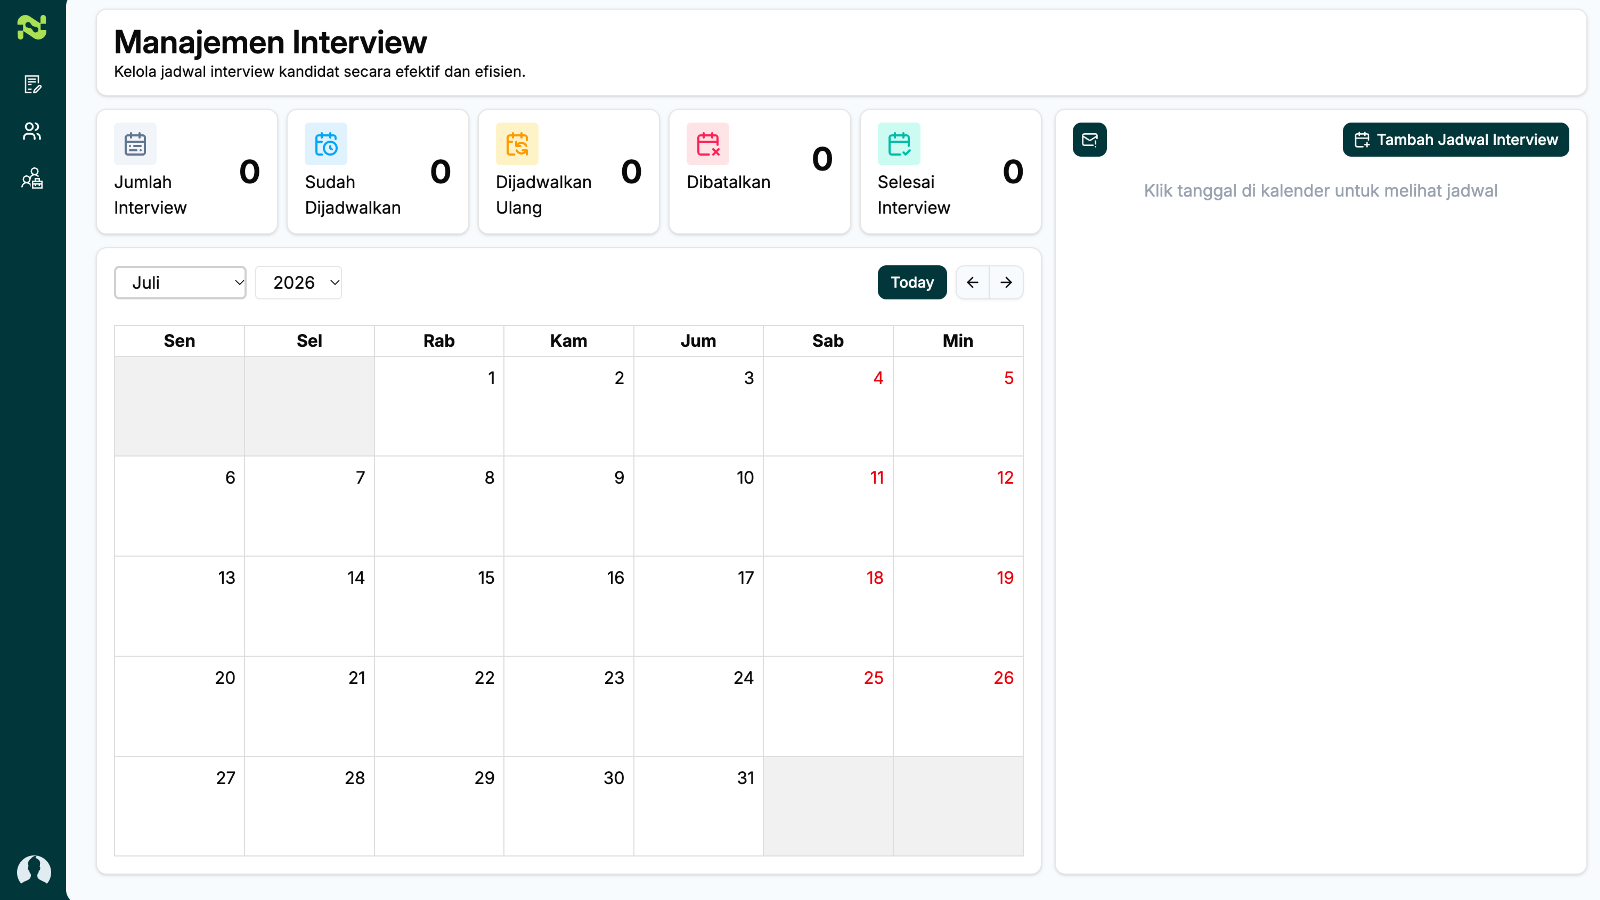
Task: Select July 31 date cell
Action: (x=698, y=806)
